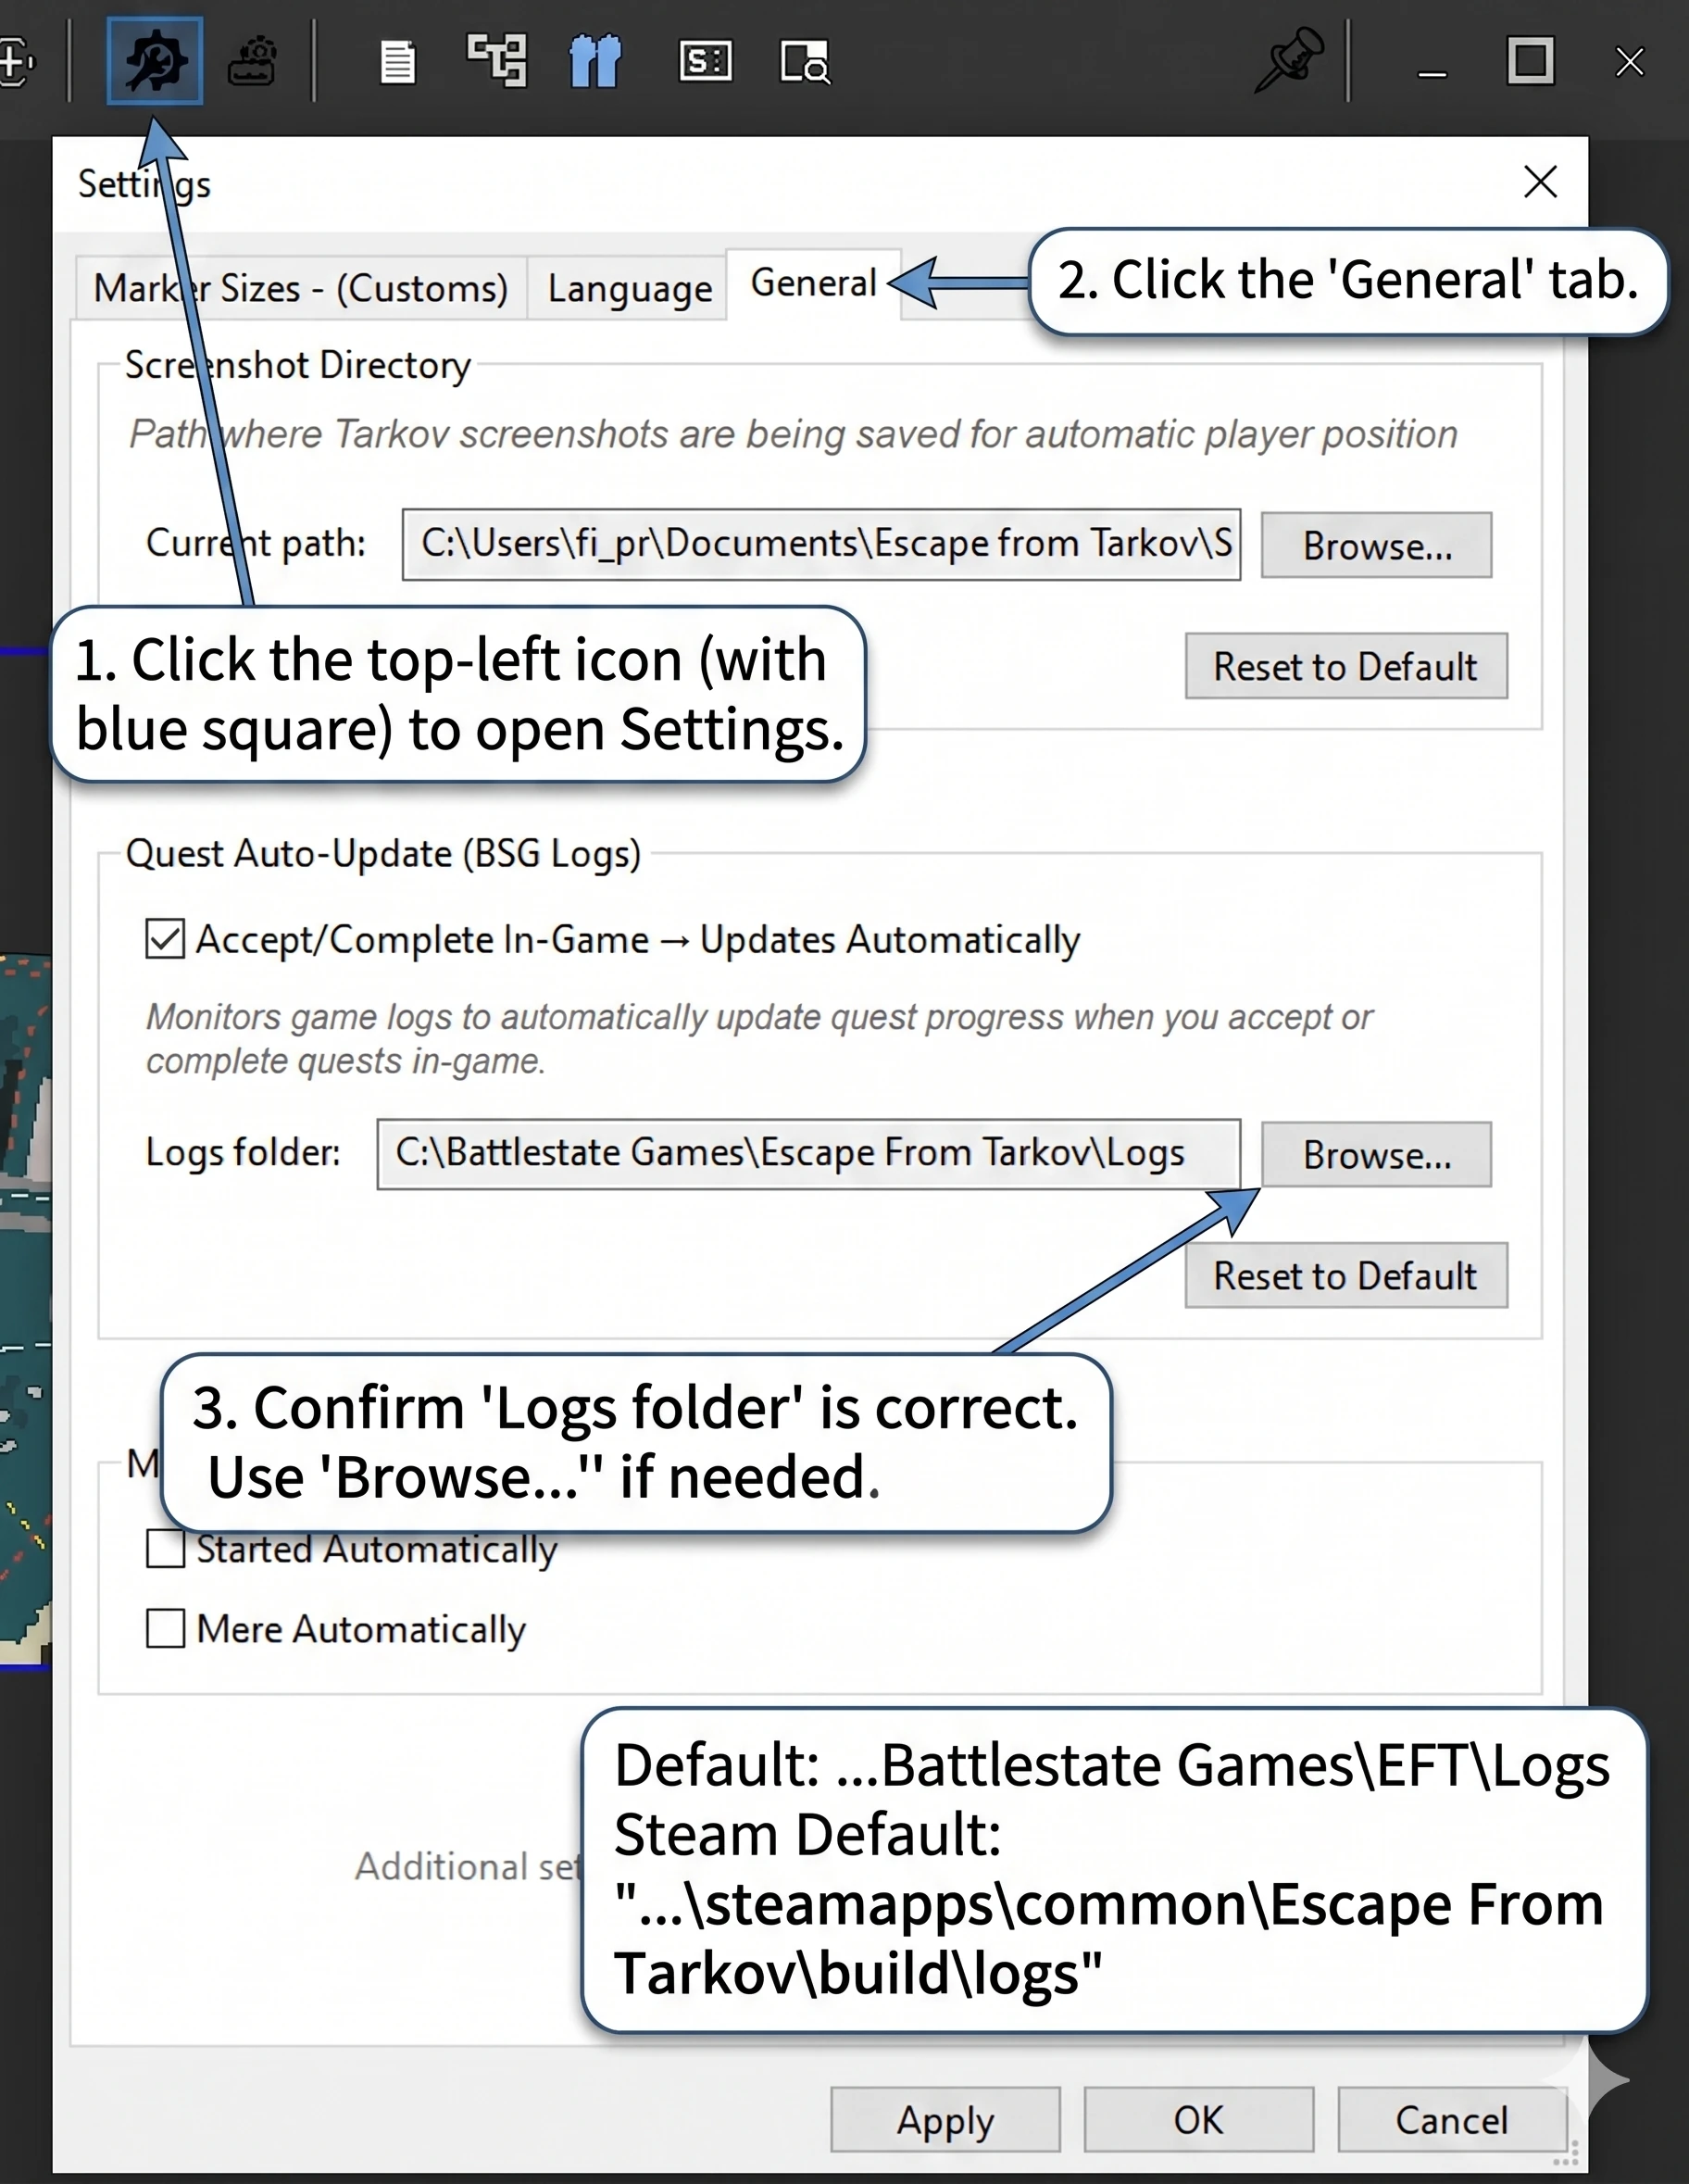1689x2184 pixels.
Task: Enable the Mere Automatically checkbox
Action: click(165, 1629)
